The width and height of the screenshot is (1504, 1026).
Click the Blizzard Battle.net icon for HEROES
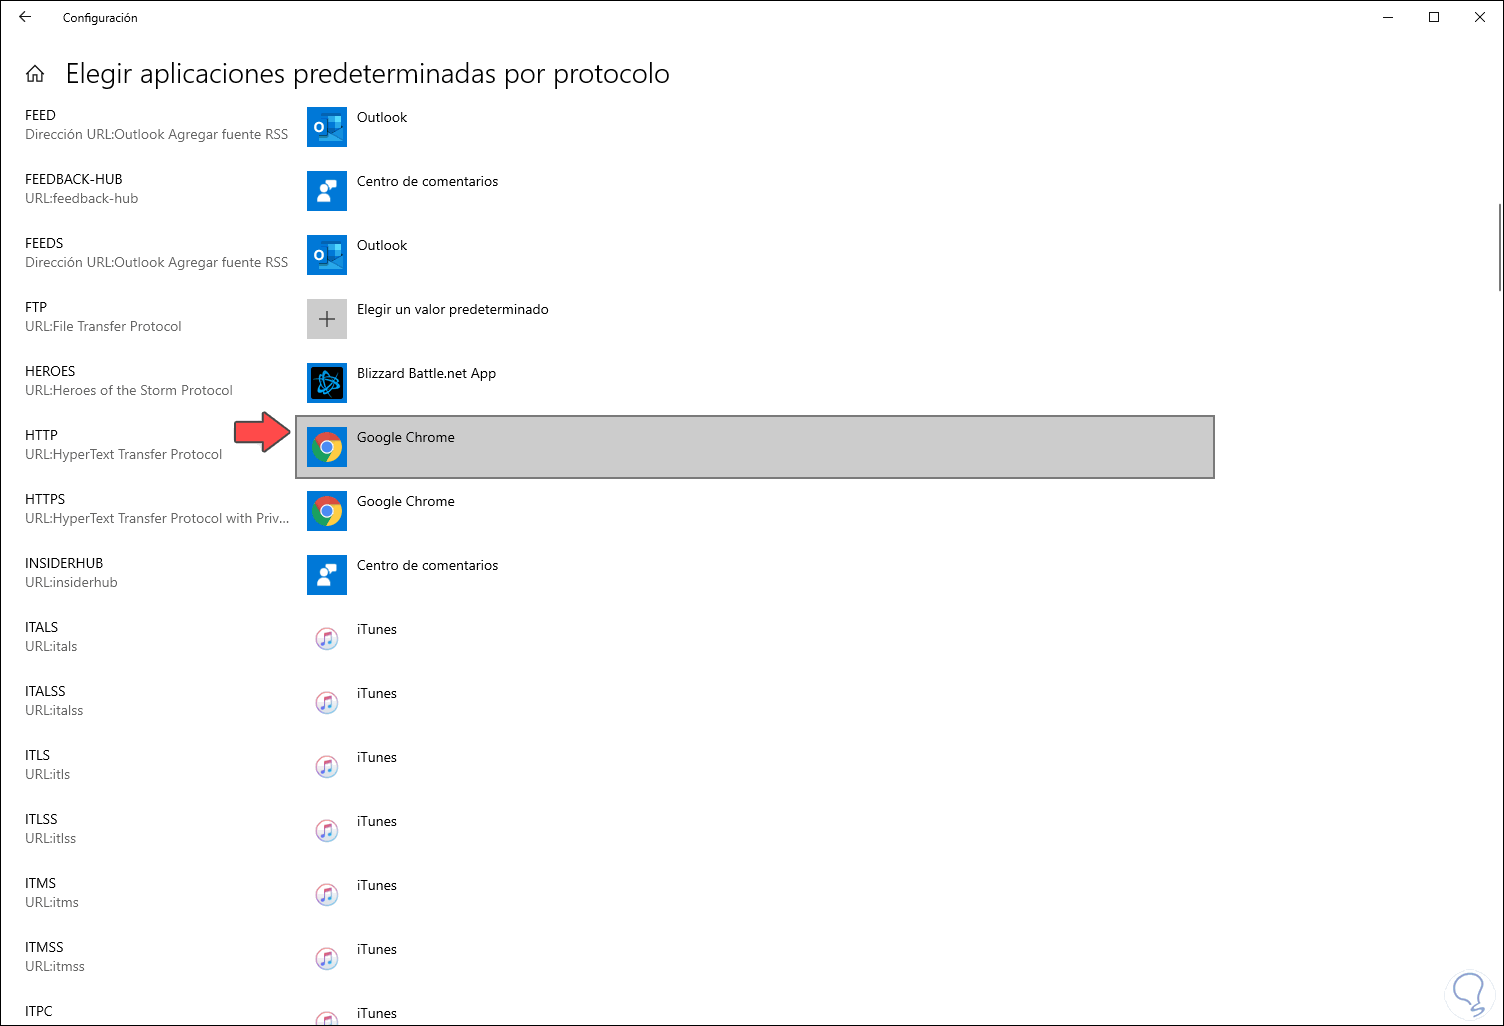(x=327, y=383)
